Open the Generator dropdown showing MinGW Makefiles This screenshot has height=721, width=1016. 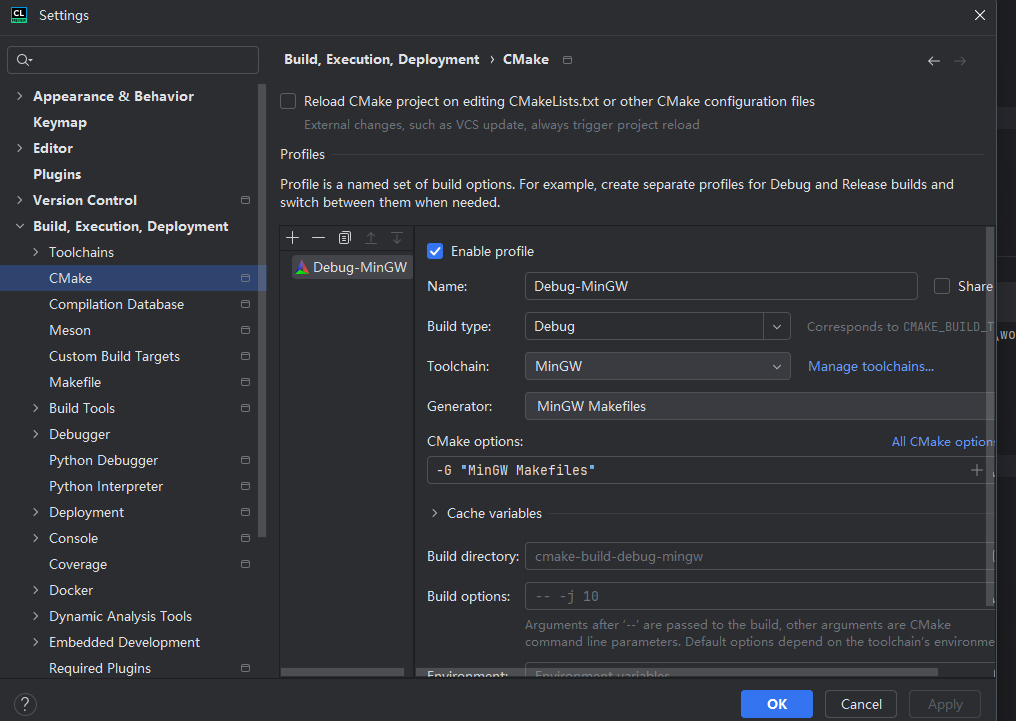coord(759,407)
